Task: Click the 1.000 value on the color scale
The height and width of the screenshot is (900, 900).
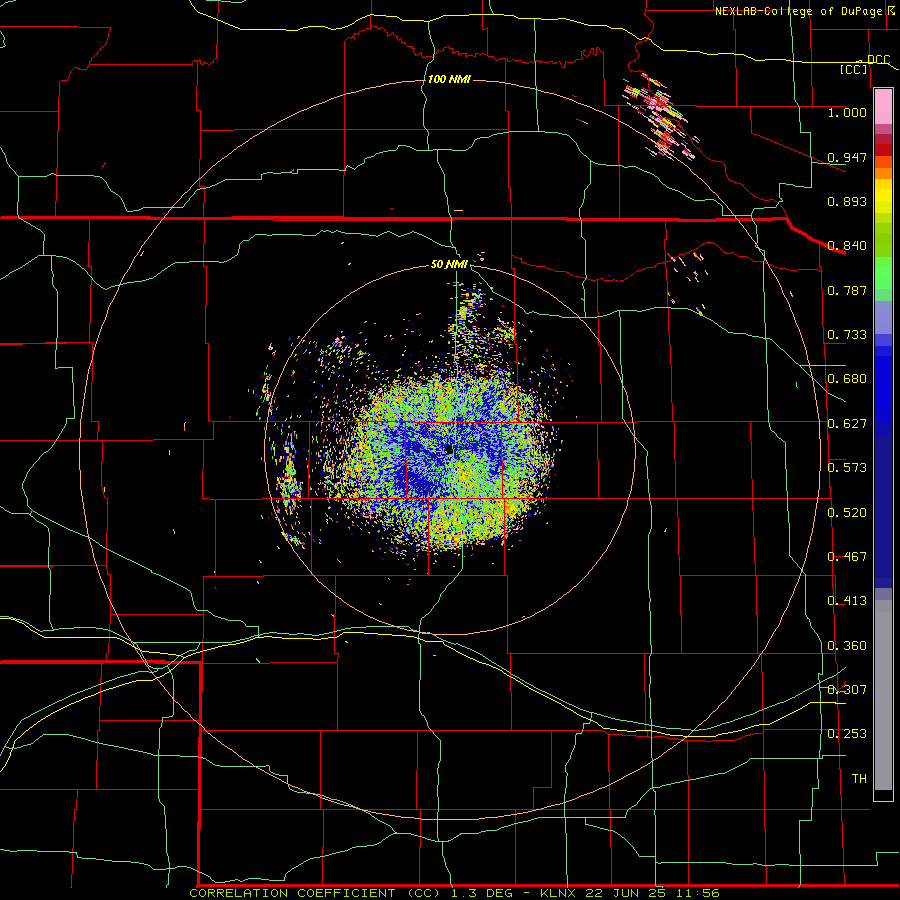Action: 847,112
